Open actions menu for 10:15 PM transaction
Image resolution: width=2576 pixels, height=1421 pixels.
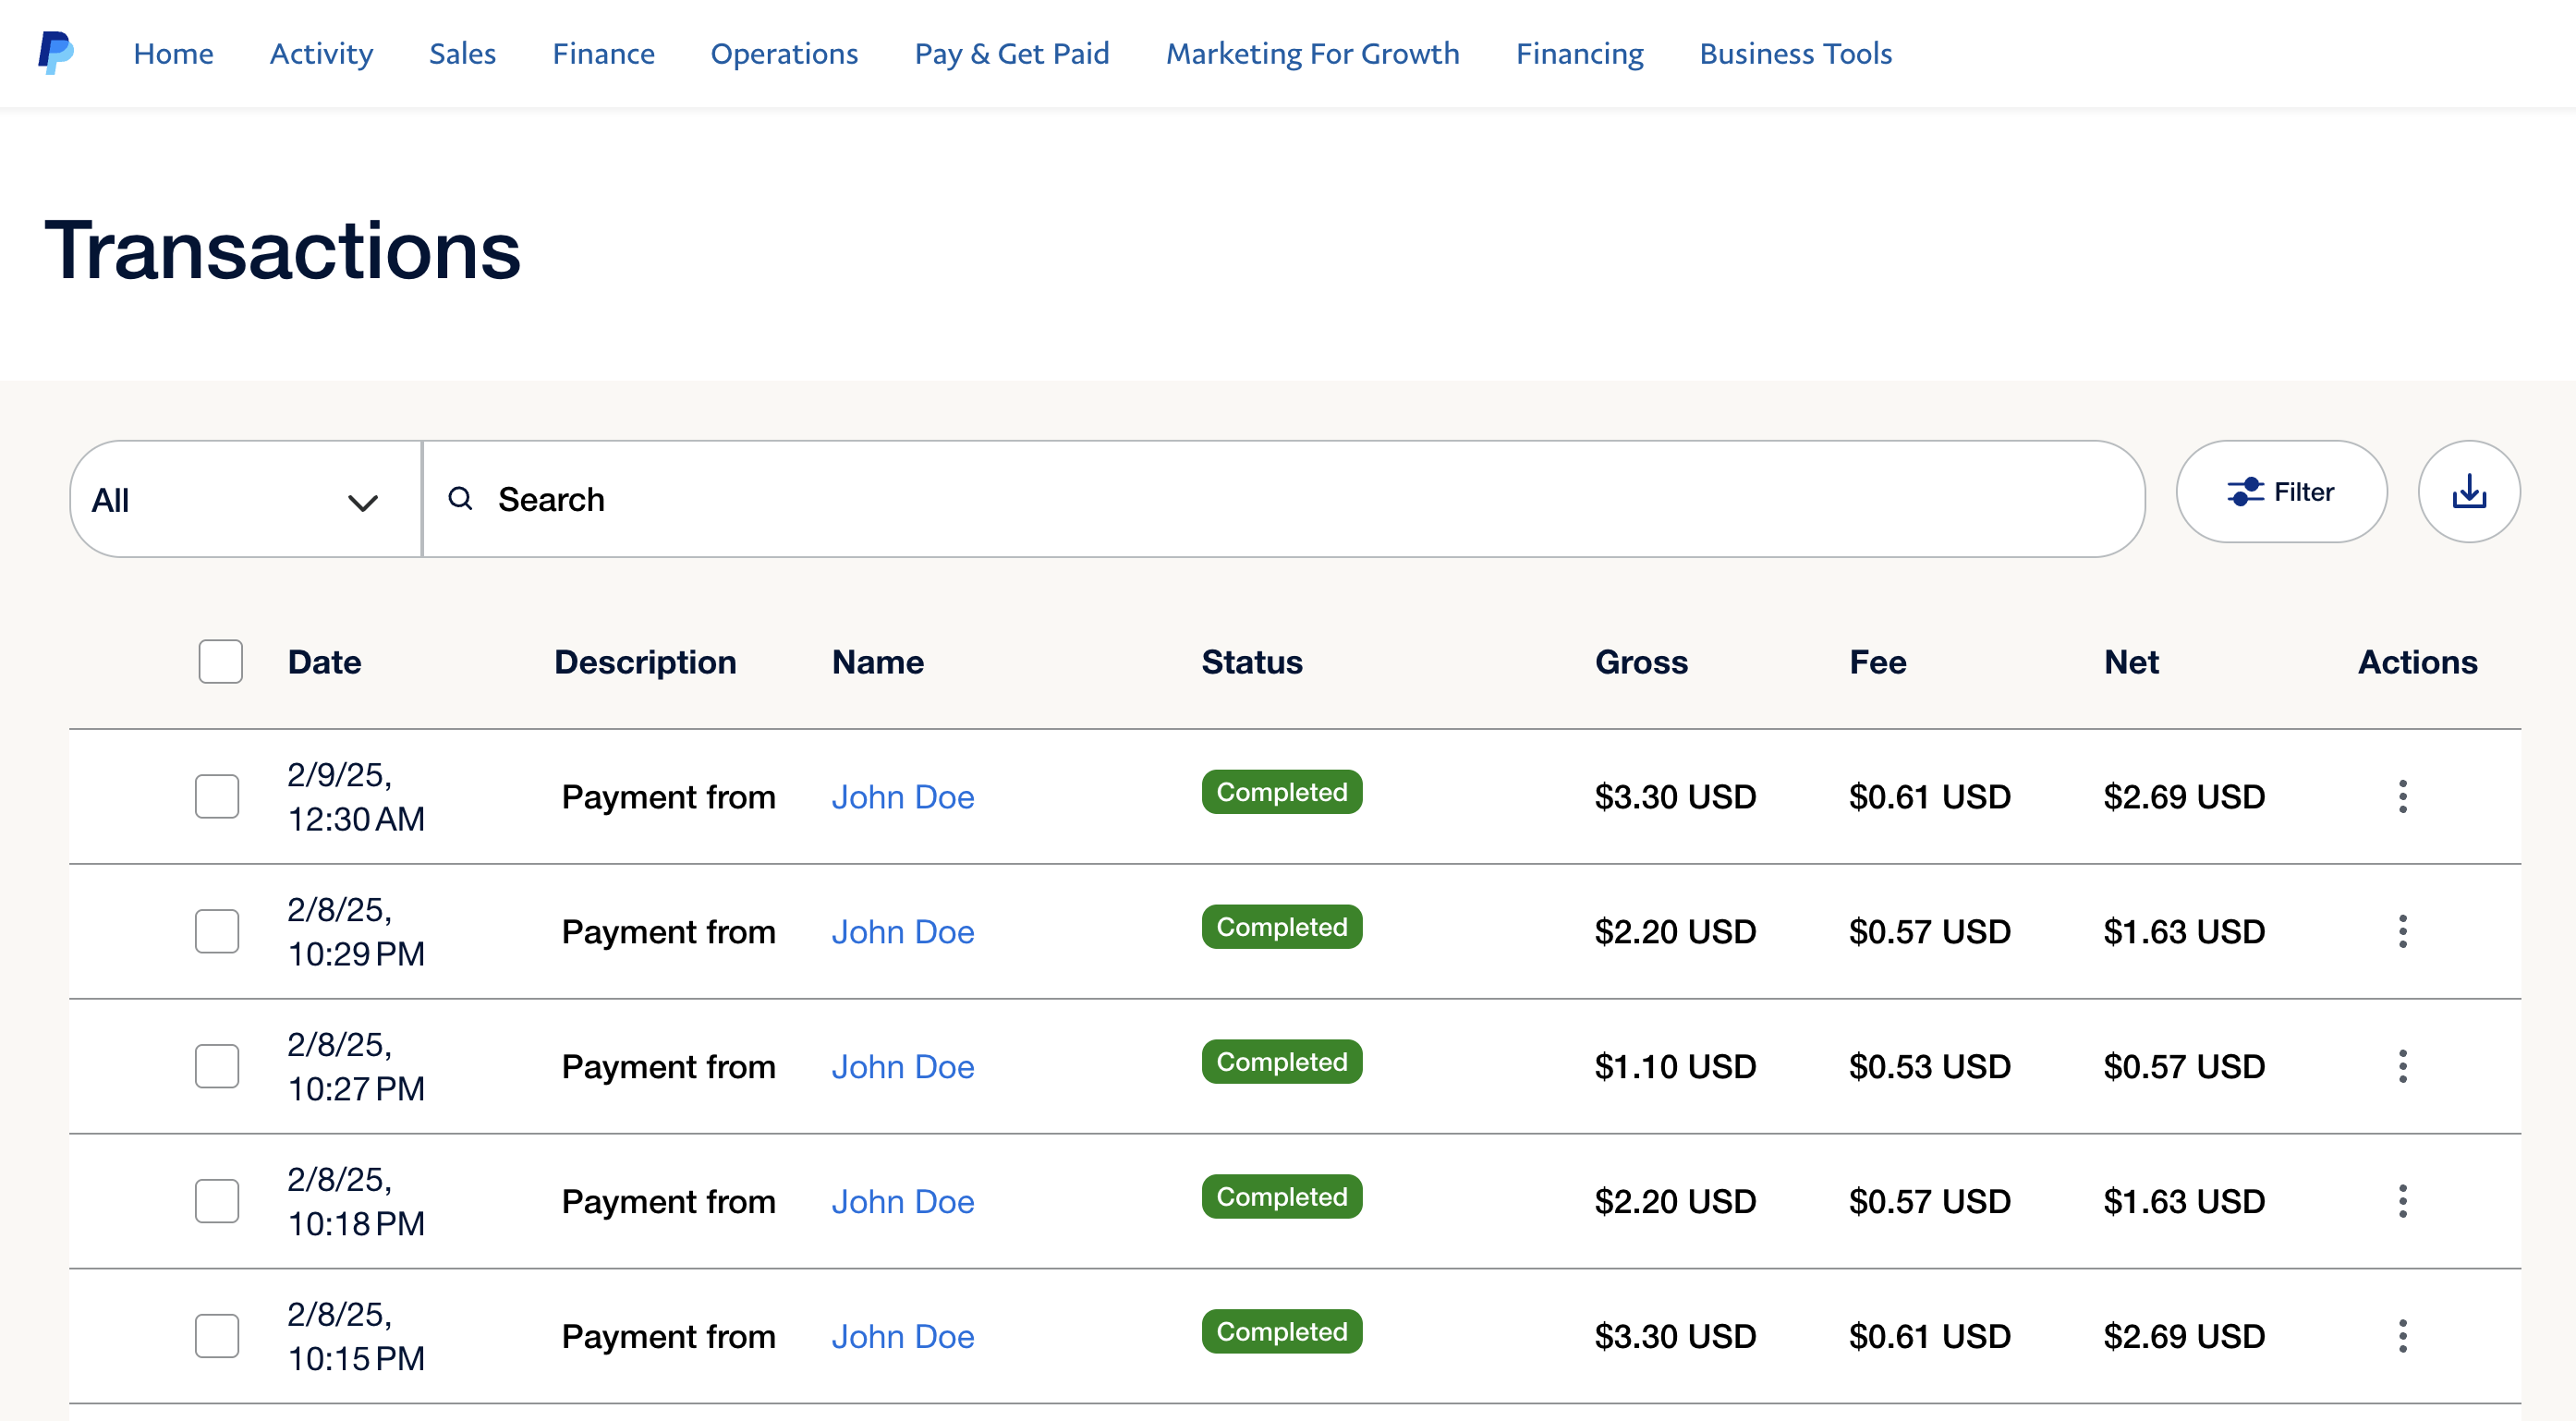(x=2402, y=1337)
